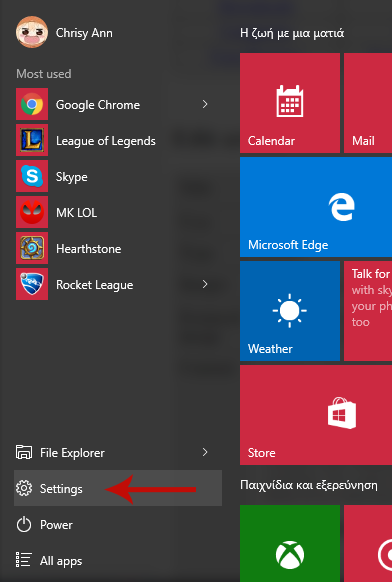Click the All apps label
The image size is (392, 582).
pos(61,561)
